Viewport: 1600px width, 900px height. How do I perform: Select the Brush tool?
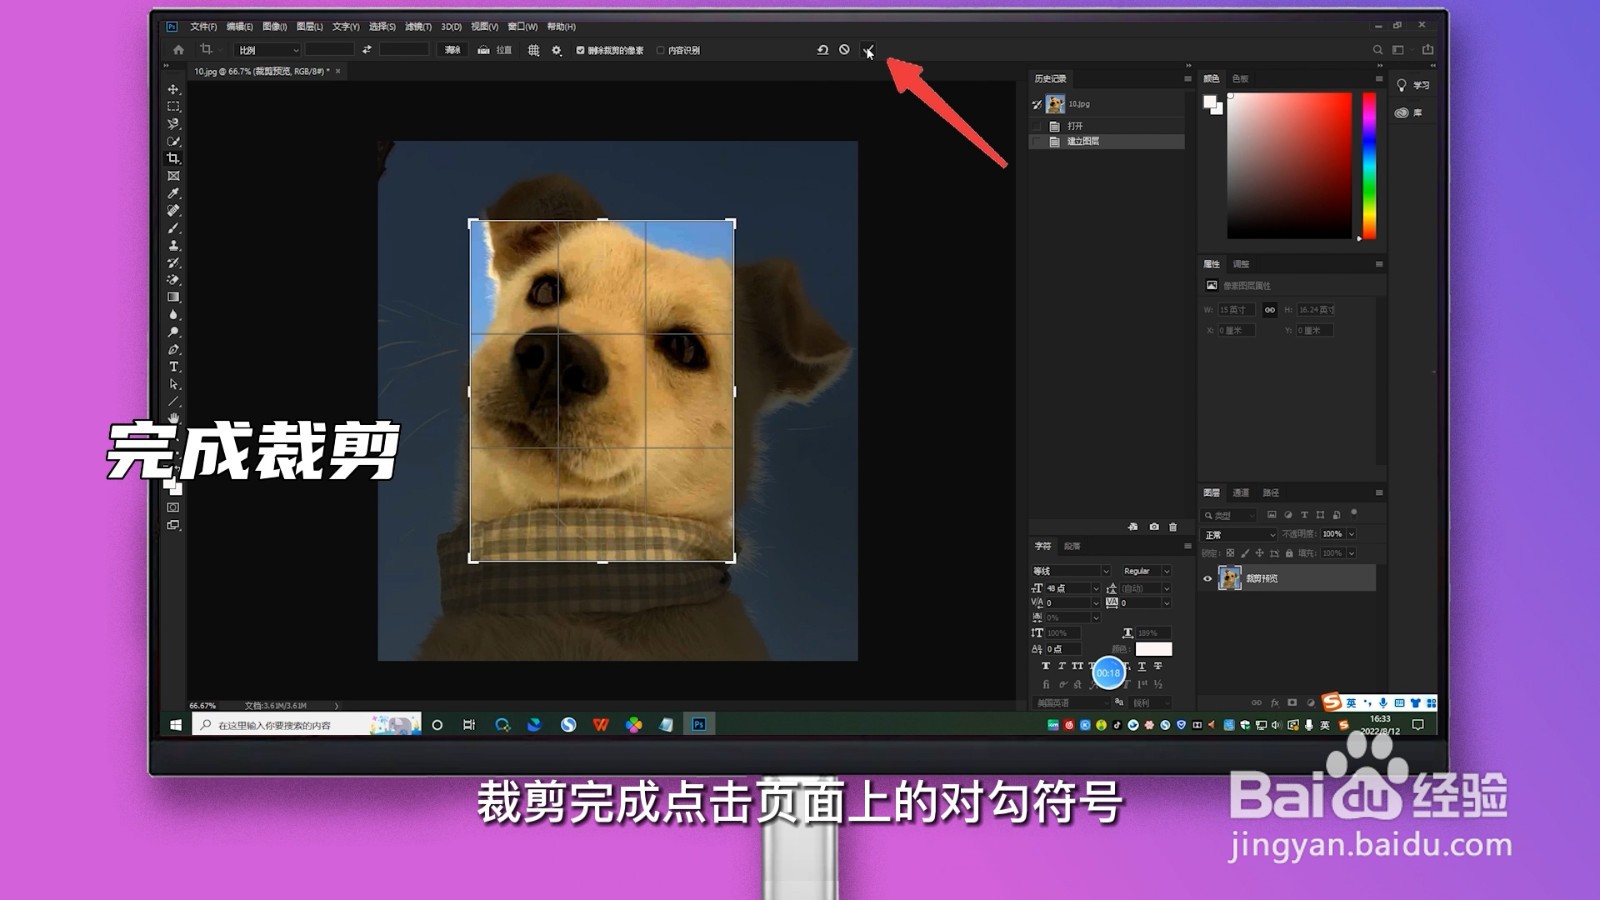(x=173, y=228)
